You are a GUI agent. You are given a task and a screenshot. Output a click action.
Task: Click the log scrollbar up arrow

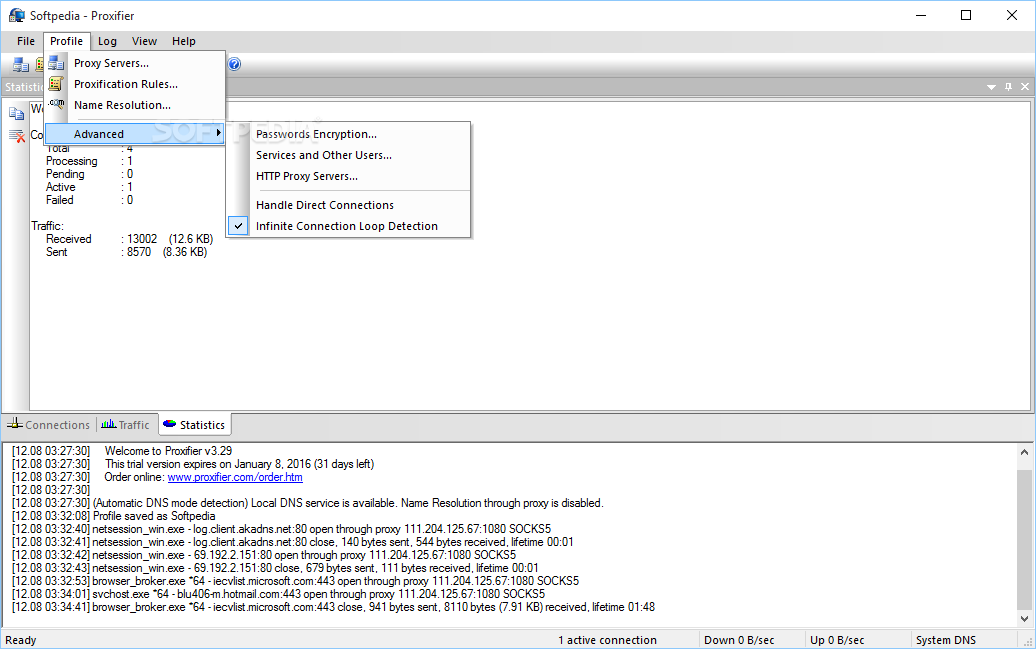click(x=1024, y=453)
